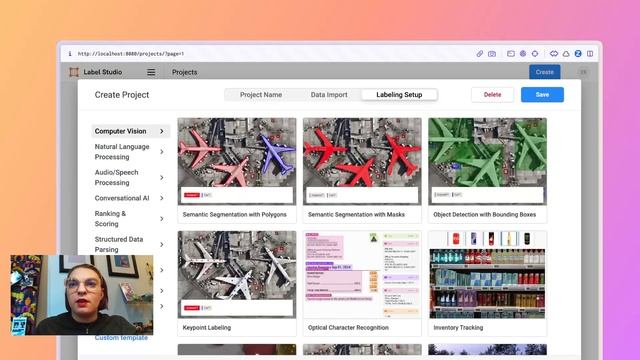Click the 'Object Detection with Bounding Boxes' label text
Image resolution: width=640 pixels, height=360 pixels.
coord(484,215)
